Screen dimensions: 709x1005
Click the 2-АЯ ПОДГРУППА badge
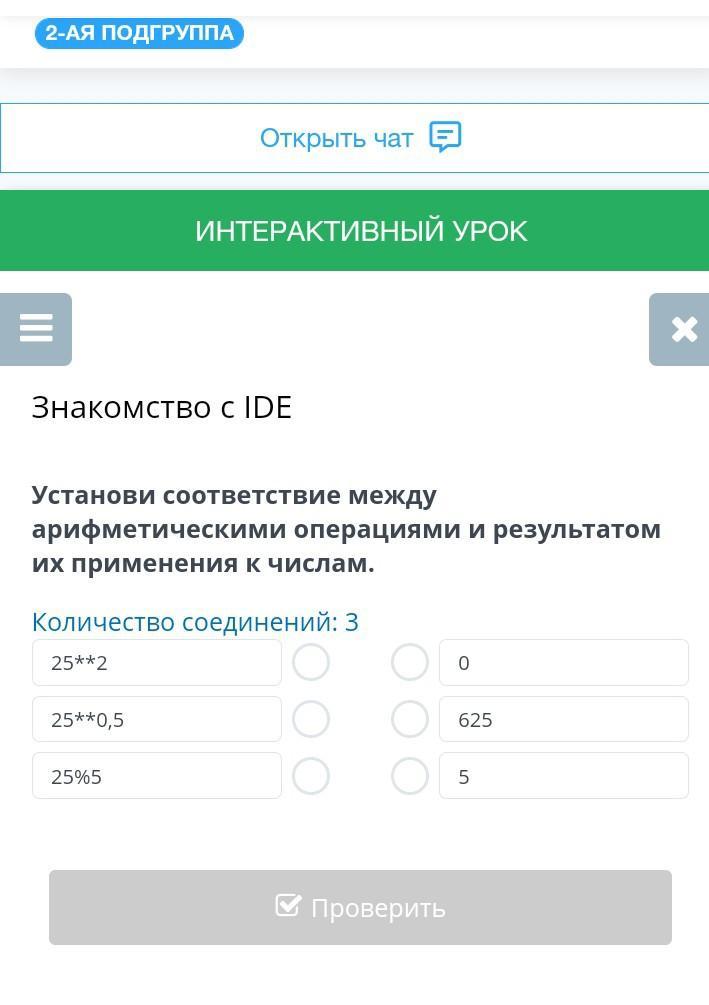(x=139, y=33)
